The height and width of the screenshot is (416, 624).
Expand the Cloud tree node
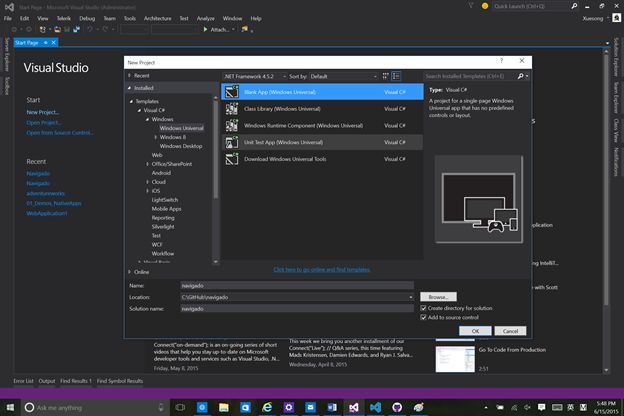pos(148,182)
